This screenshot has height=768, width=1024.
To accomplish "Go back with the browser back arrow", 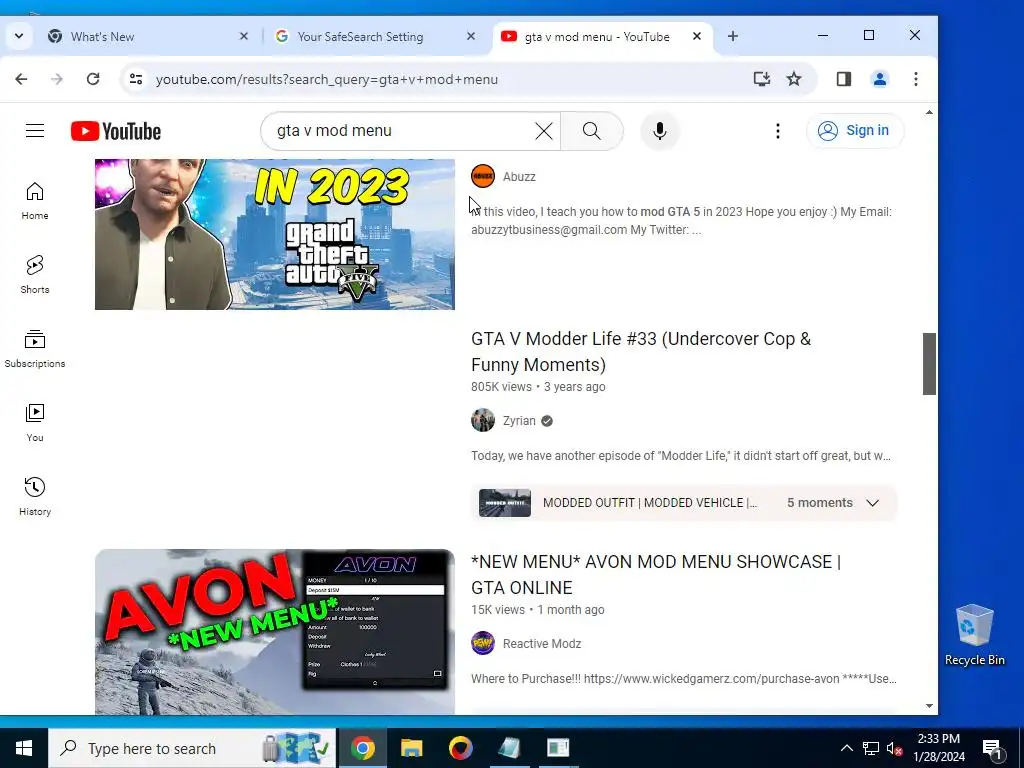I will 22,79.
